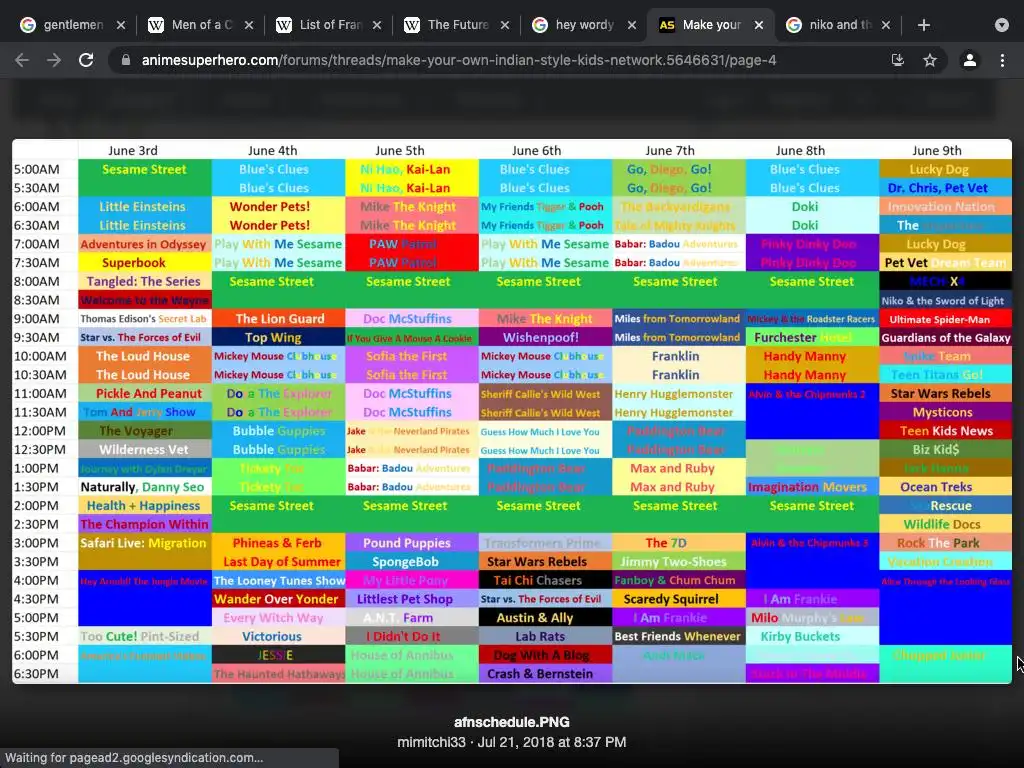
Task: Click the 'Ocean Treks' cell
Action: point(946,487)
